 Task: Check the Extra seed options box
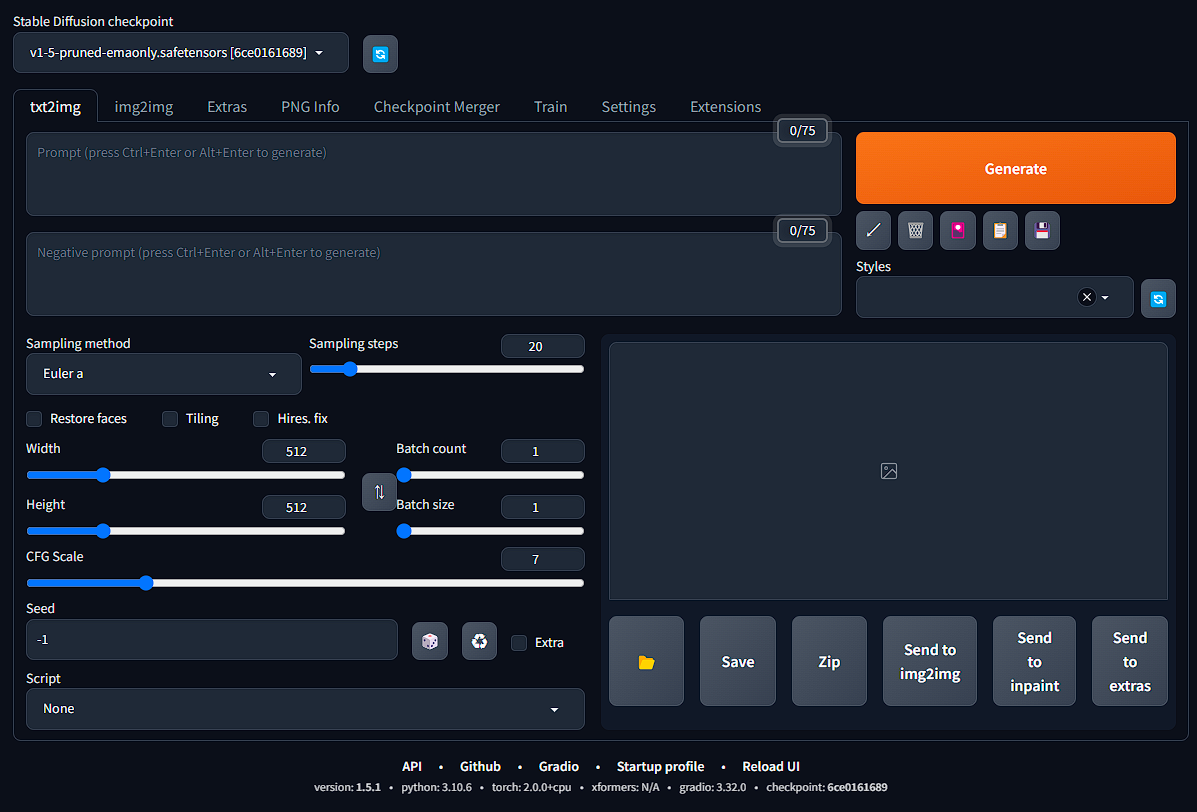tap(519, 643)
